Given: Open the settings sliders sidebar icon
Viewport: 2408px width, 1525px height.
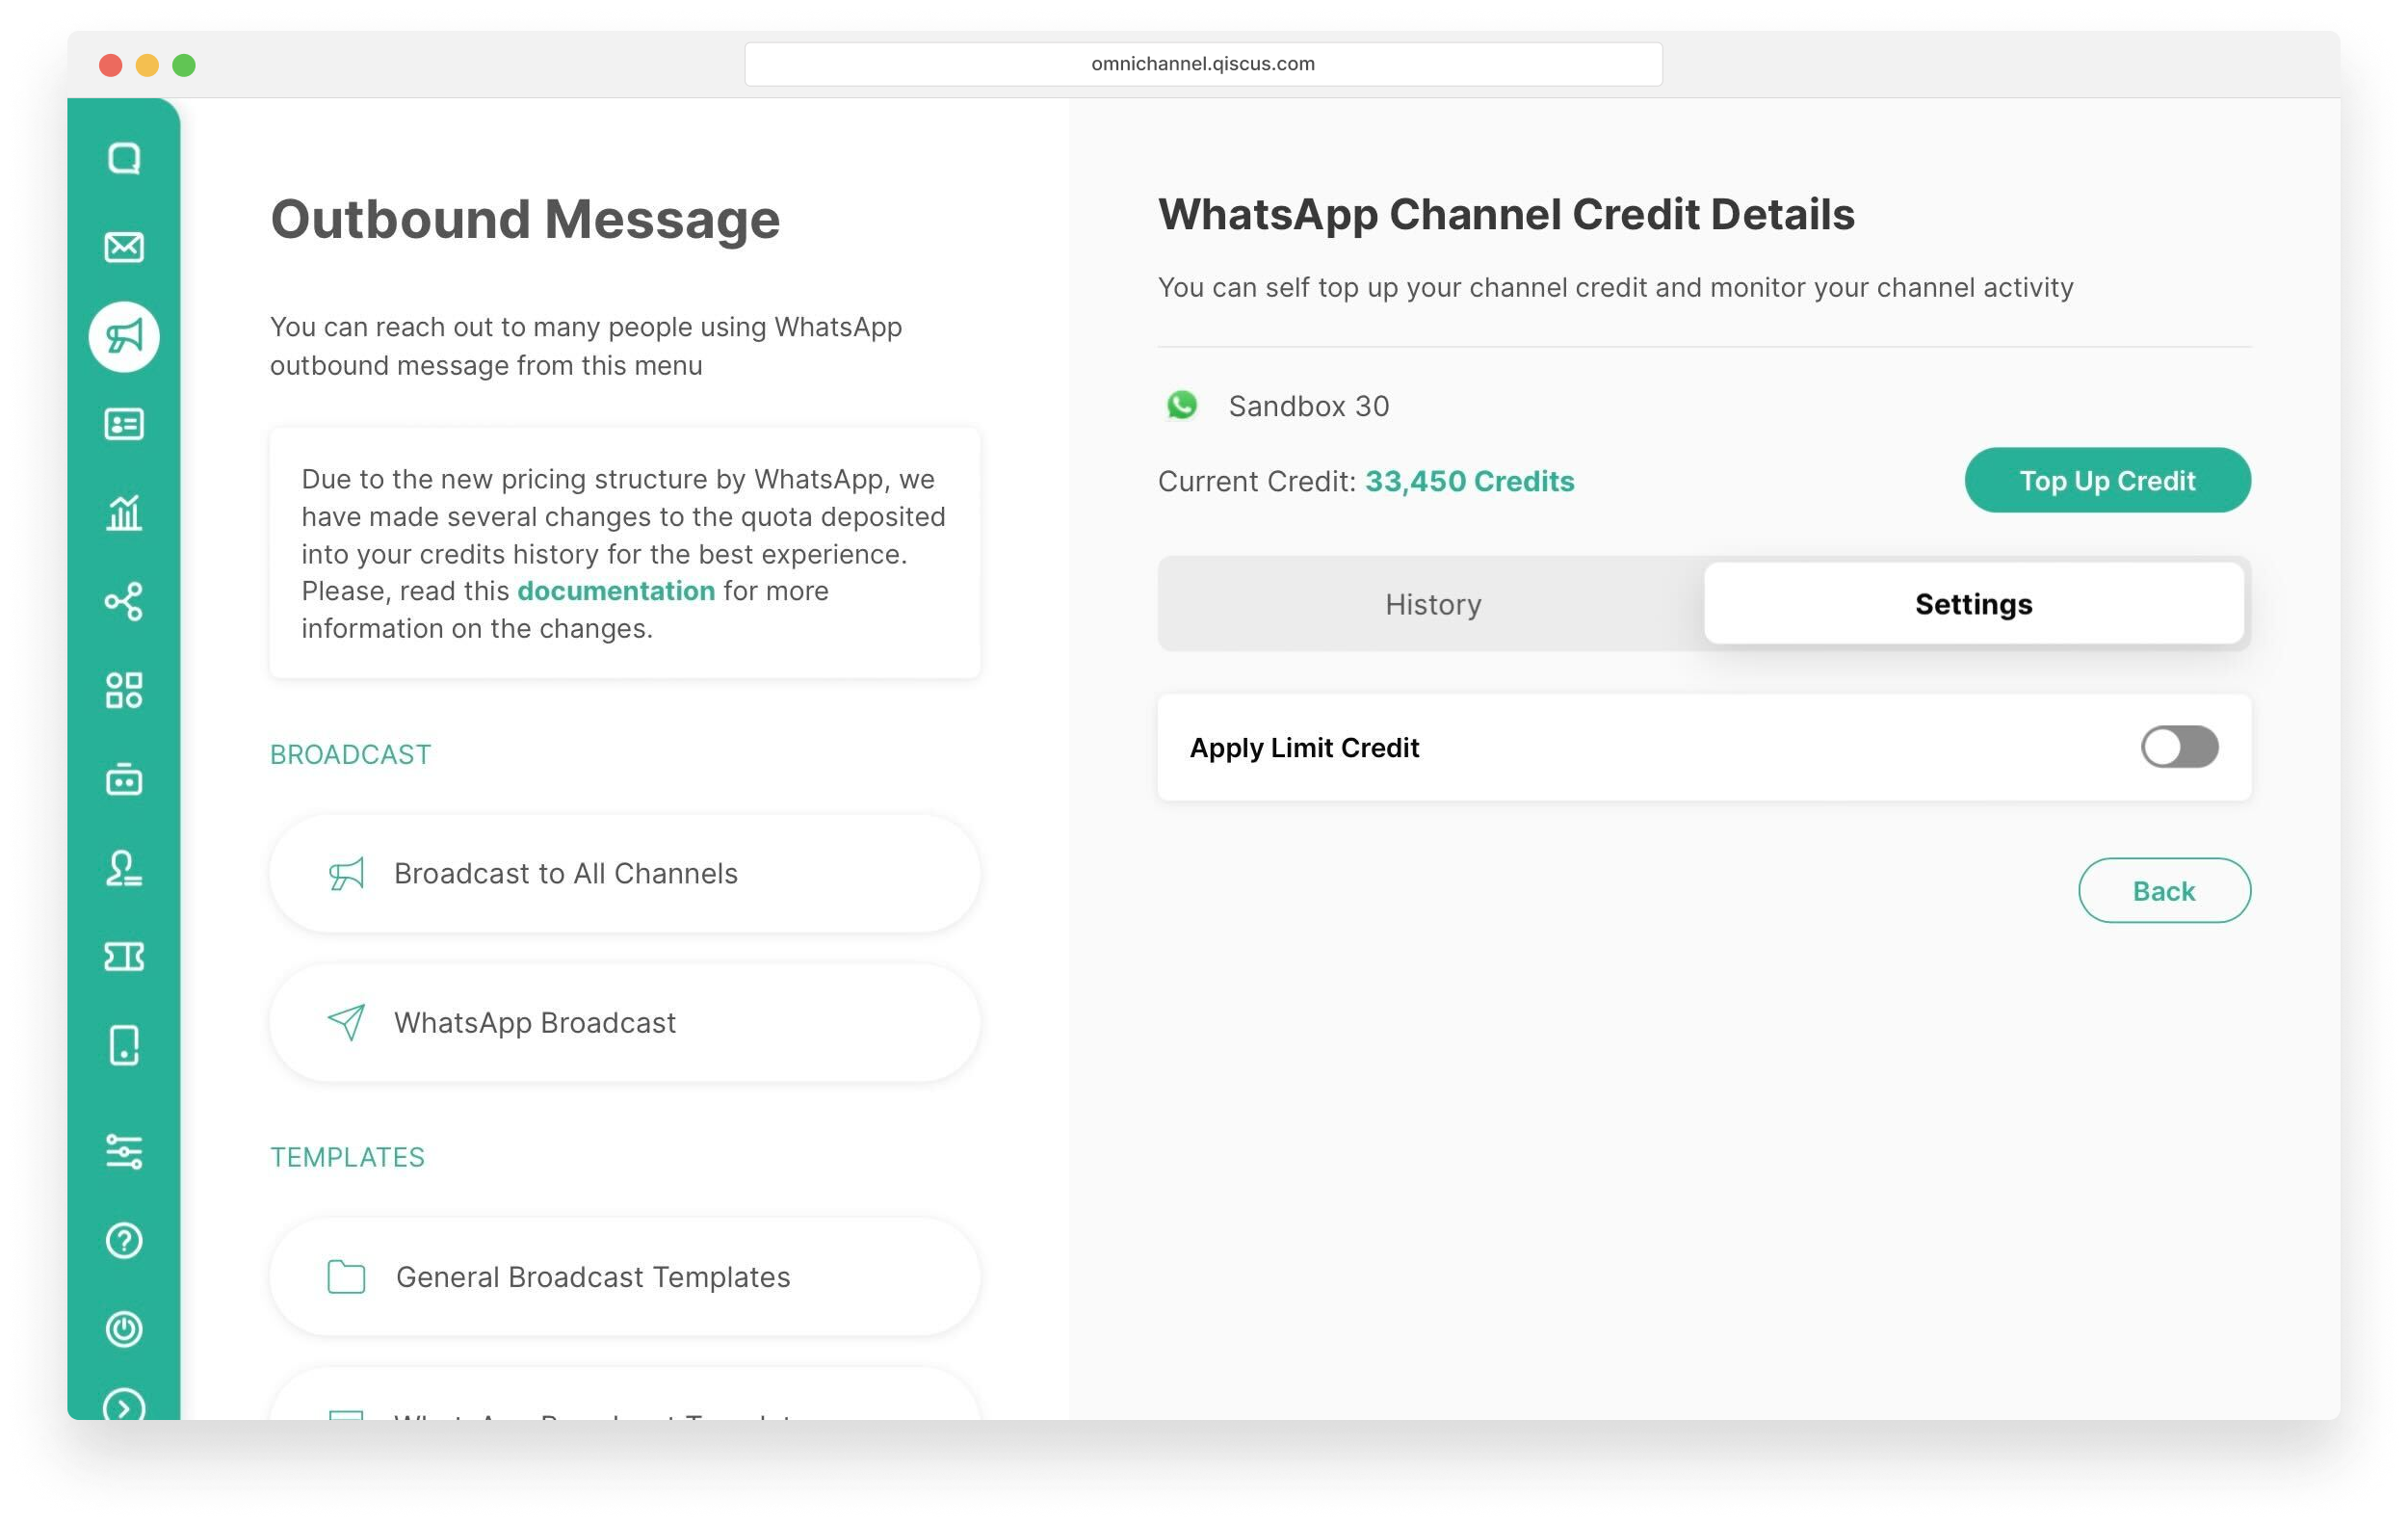Looking at the screenshot, I should click(x=124, y=1152).
